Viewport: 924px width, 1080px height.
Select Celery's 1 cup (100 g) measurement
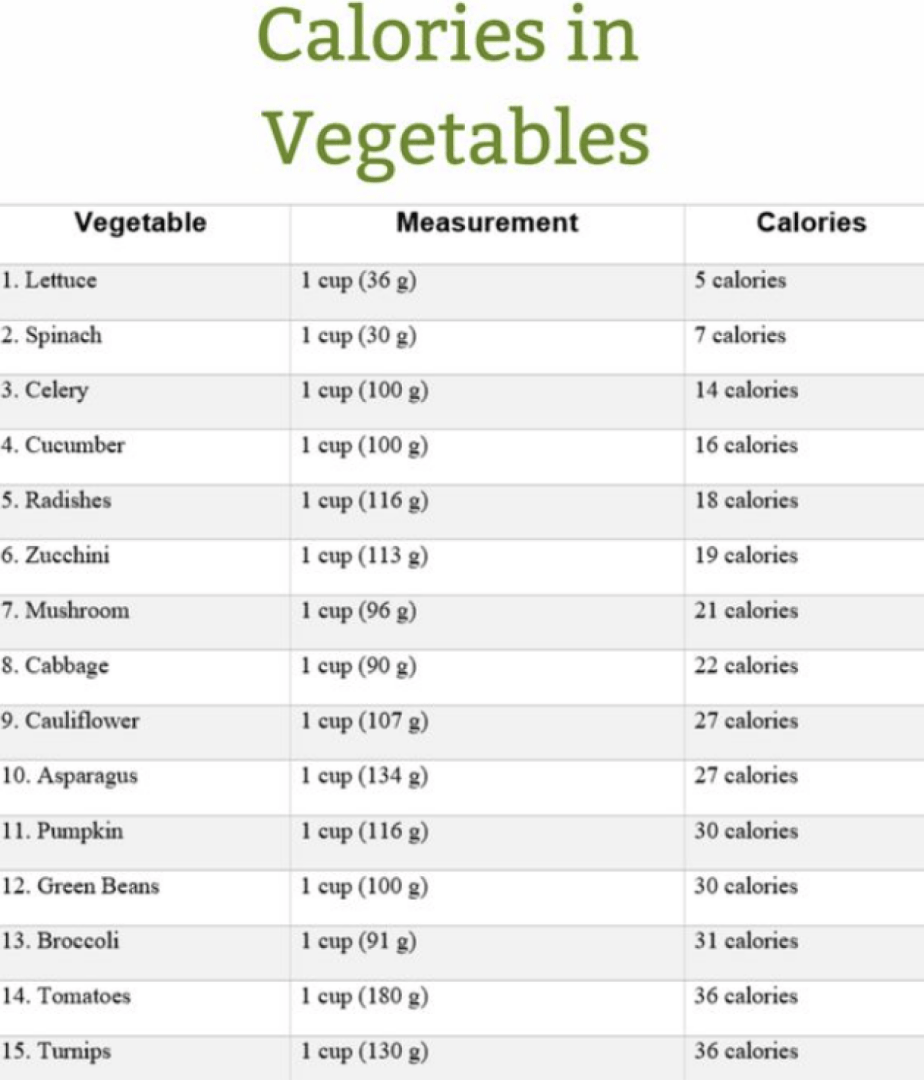[364, 391]
